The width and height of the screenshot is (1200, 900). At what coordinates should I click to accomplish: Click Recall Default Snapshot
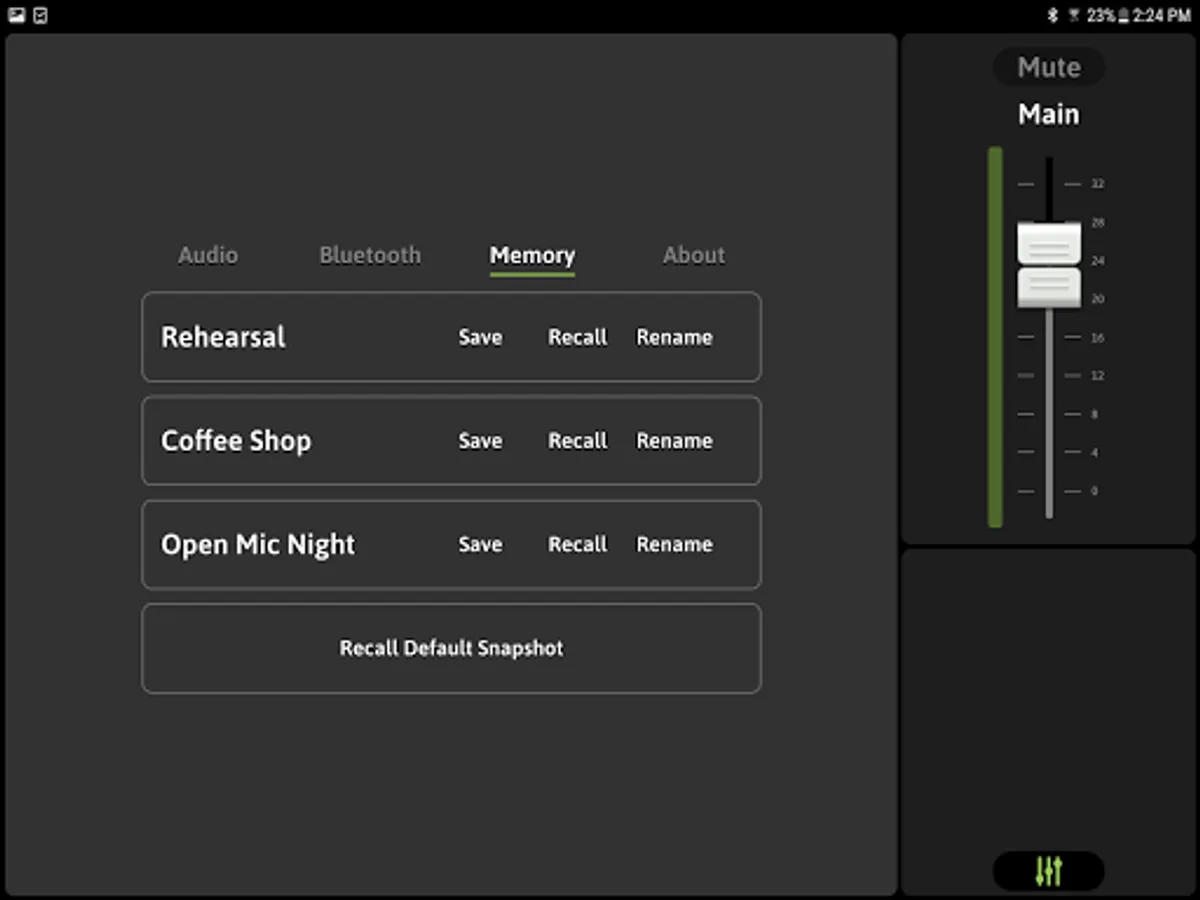451,648
